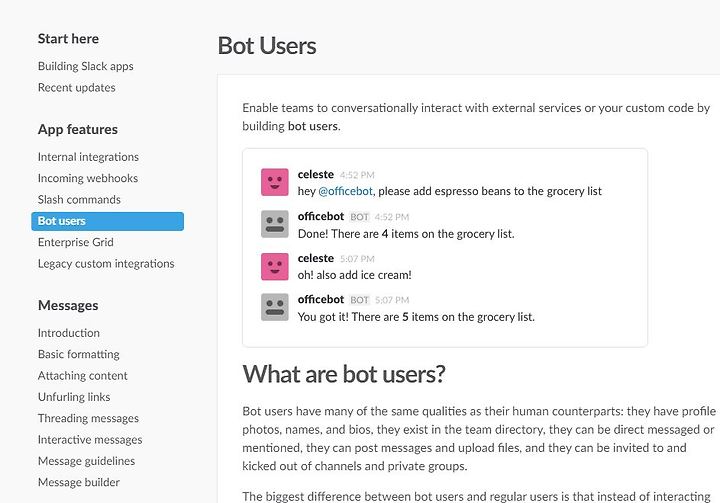Go to Interactive messages
720x503 pixels.
pos(90,440)
